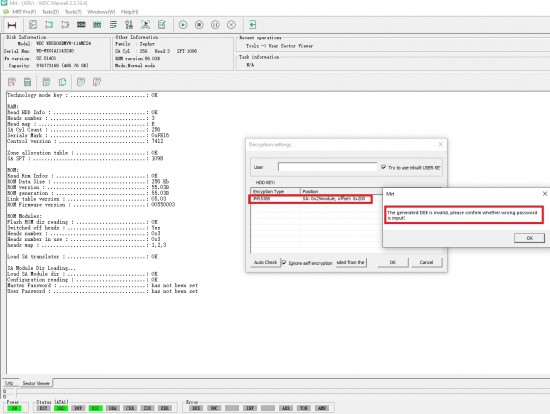Close the Decryption settings dialog
Image resolution: width=550 pixels, height=414 pixels.
click(x=441, y=144)
